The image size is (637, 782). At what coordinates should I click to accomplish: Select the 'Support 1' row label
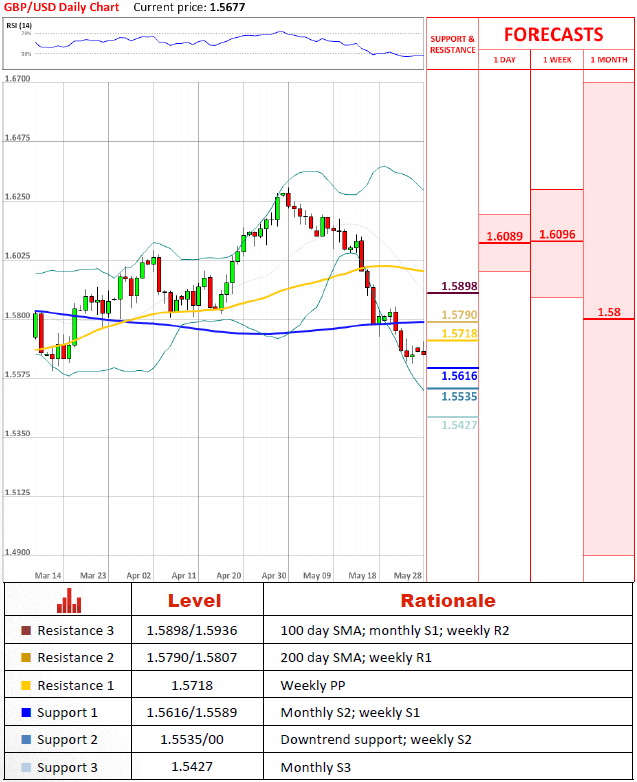pyautogui.click(x=67, y=713)
